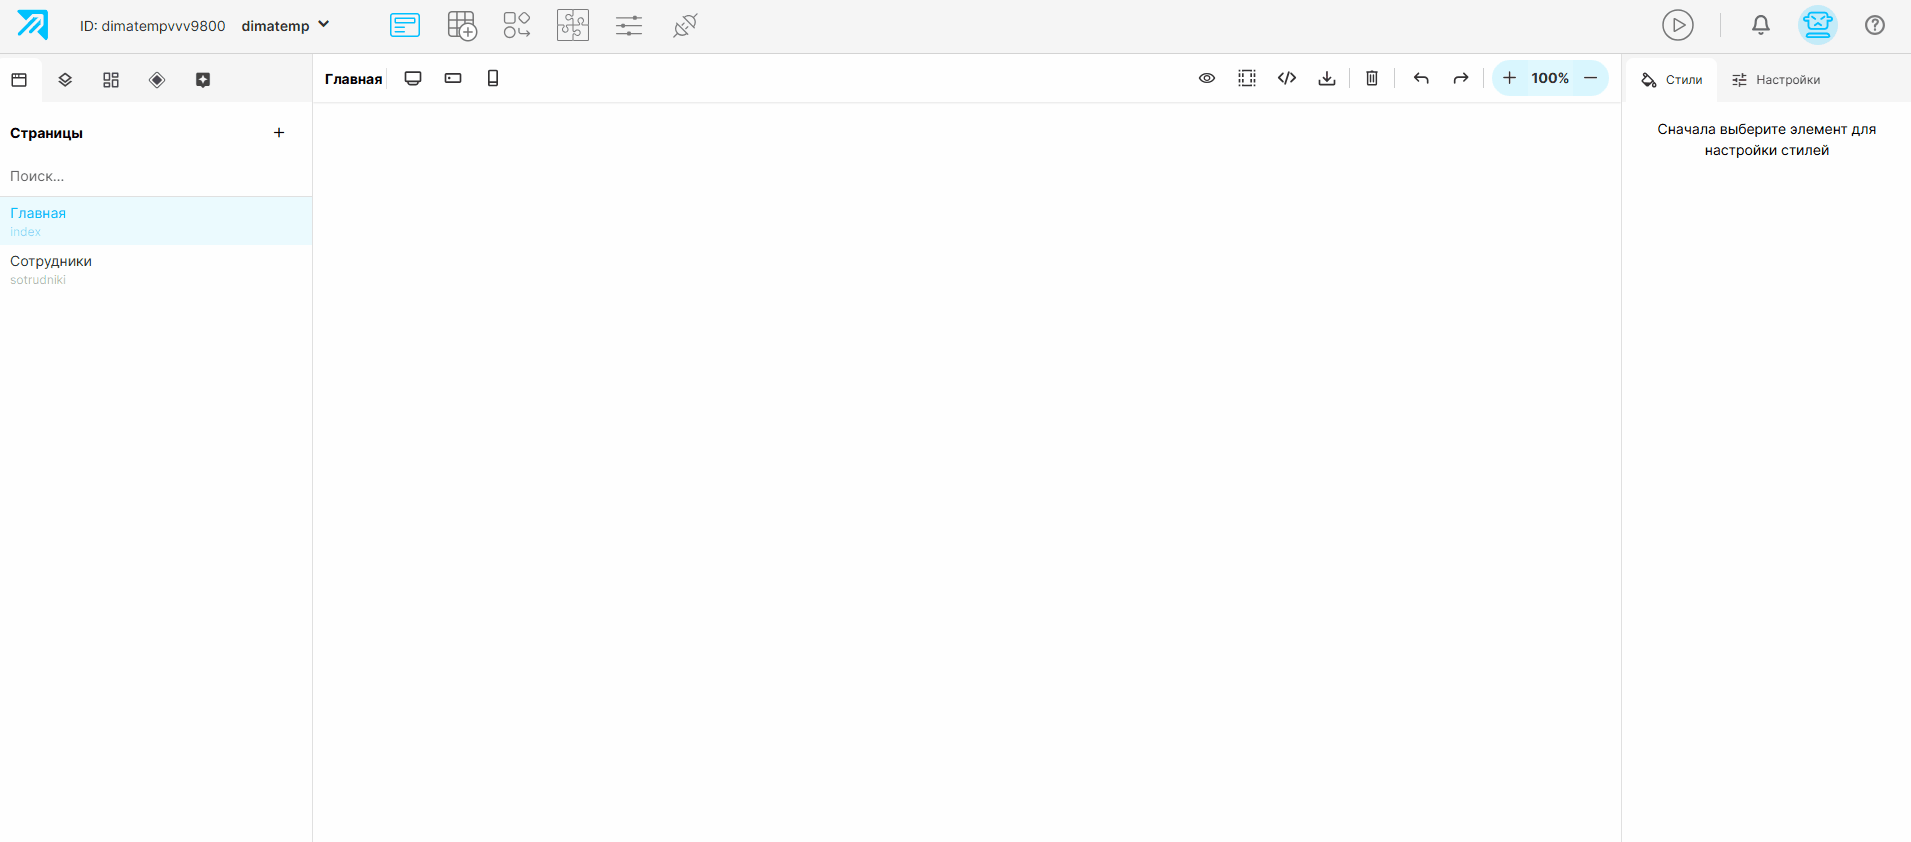Click the plus to add a new page
Image resolution: width=1911 pixels, height=842 pixels.
click(x=279, y=133)
